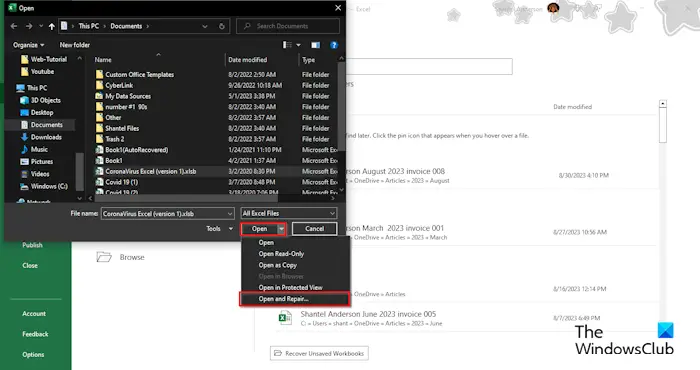
Task: Open Music in sidebar
Action: [34, 150]
